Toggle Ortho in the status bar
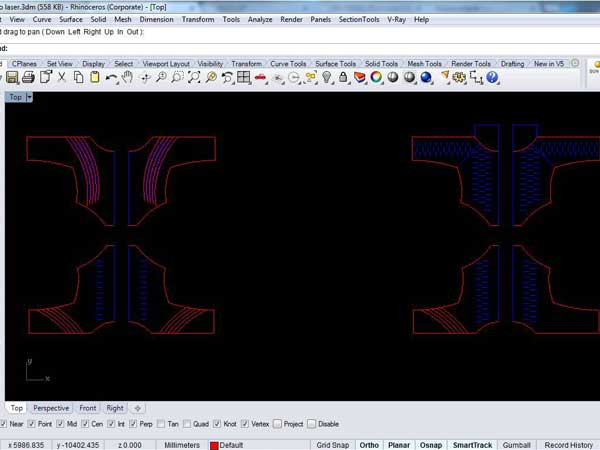The width and height of the screenshot is (600, 450). (x=369, y=445)
